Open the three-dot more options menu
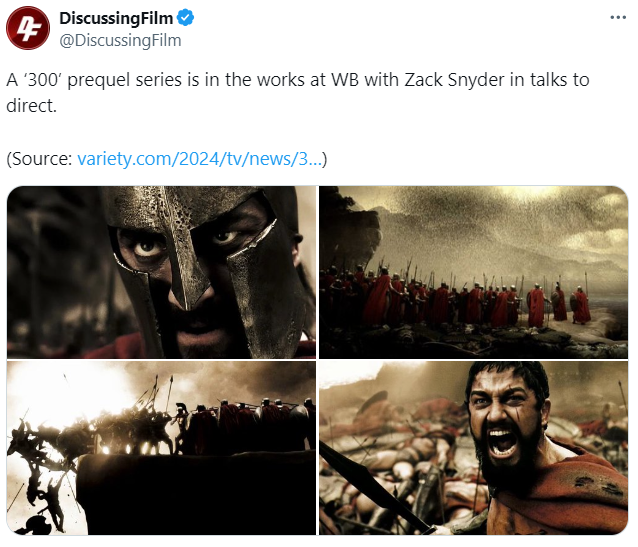The image size is (638, 547). point(618,18)
